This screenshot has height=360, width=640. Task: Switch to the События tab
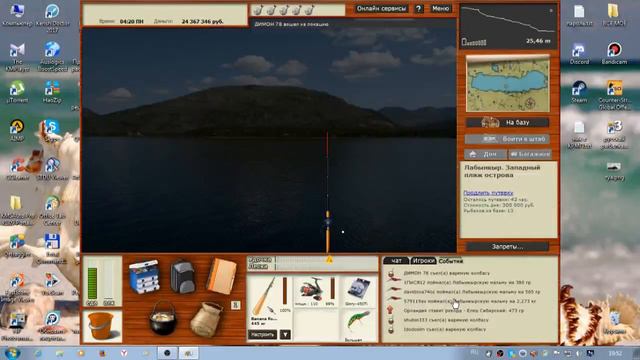pyautogui.click(x=451, y=260)
